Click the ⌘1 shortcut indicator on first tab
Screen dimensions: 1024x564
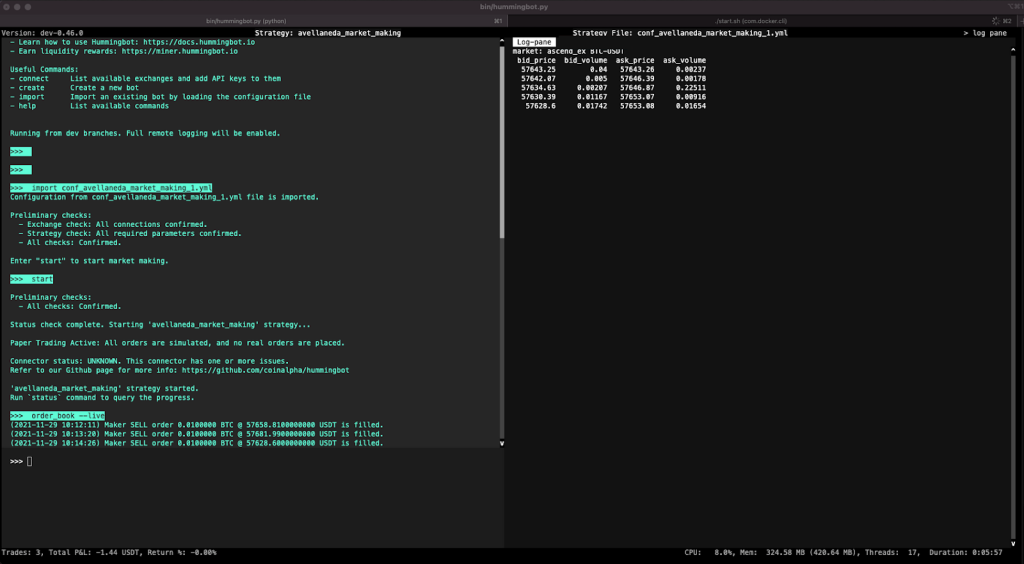[x=497, y=20]
